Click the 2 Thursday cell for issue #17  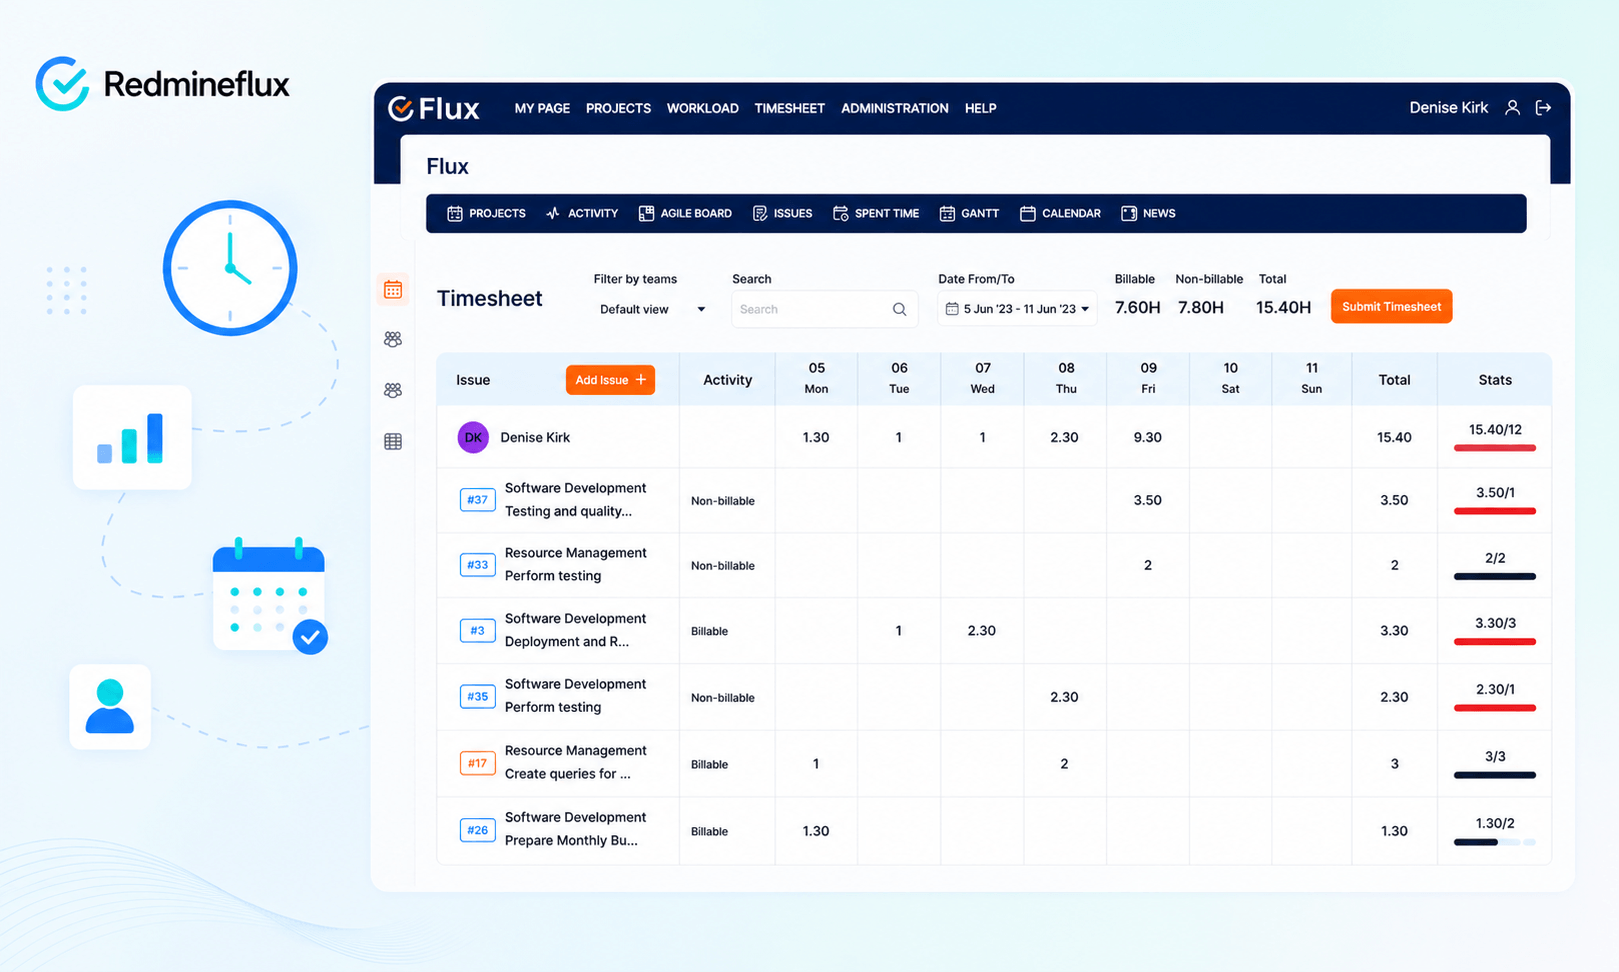[x=1064, y=764]
